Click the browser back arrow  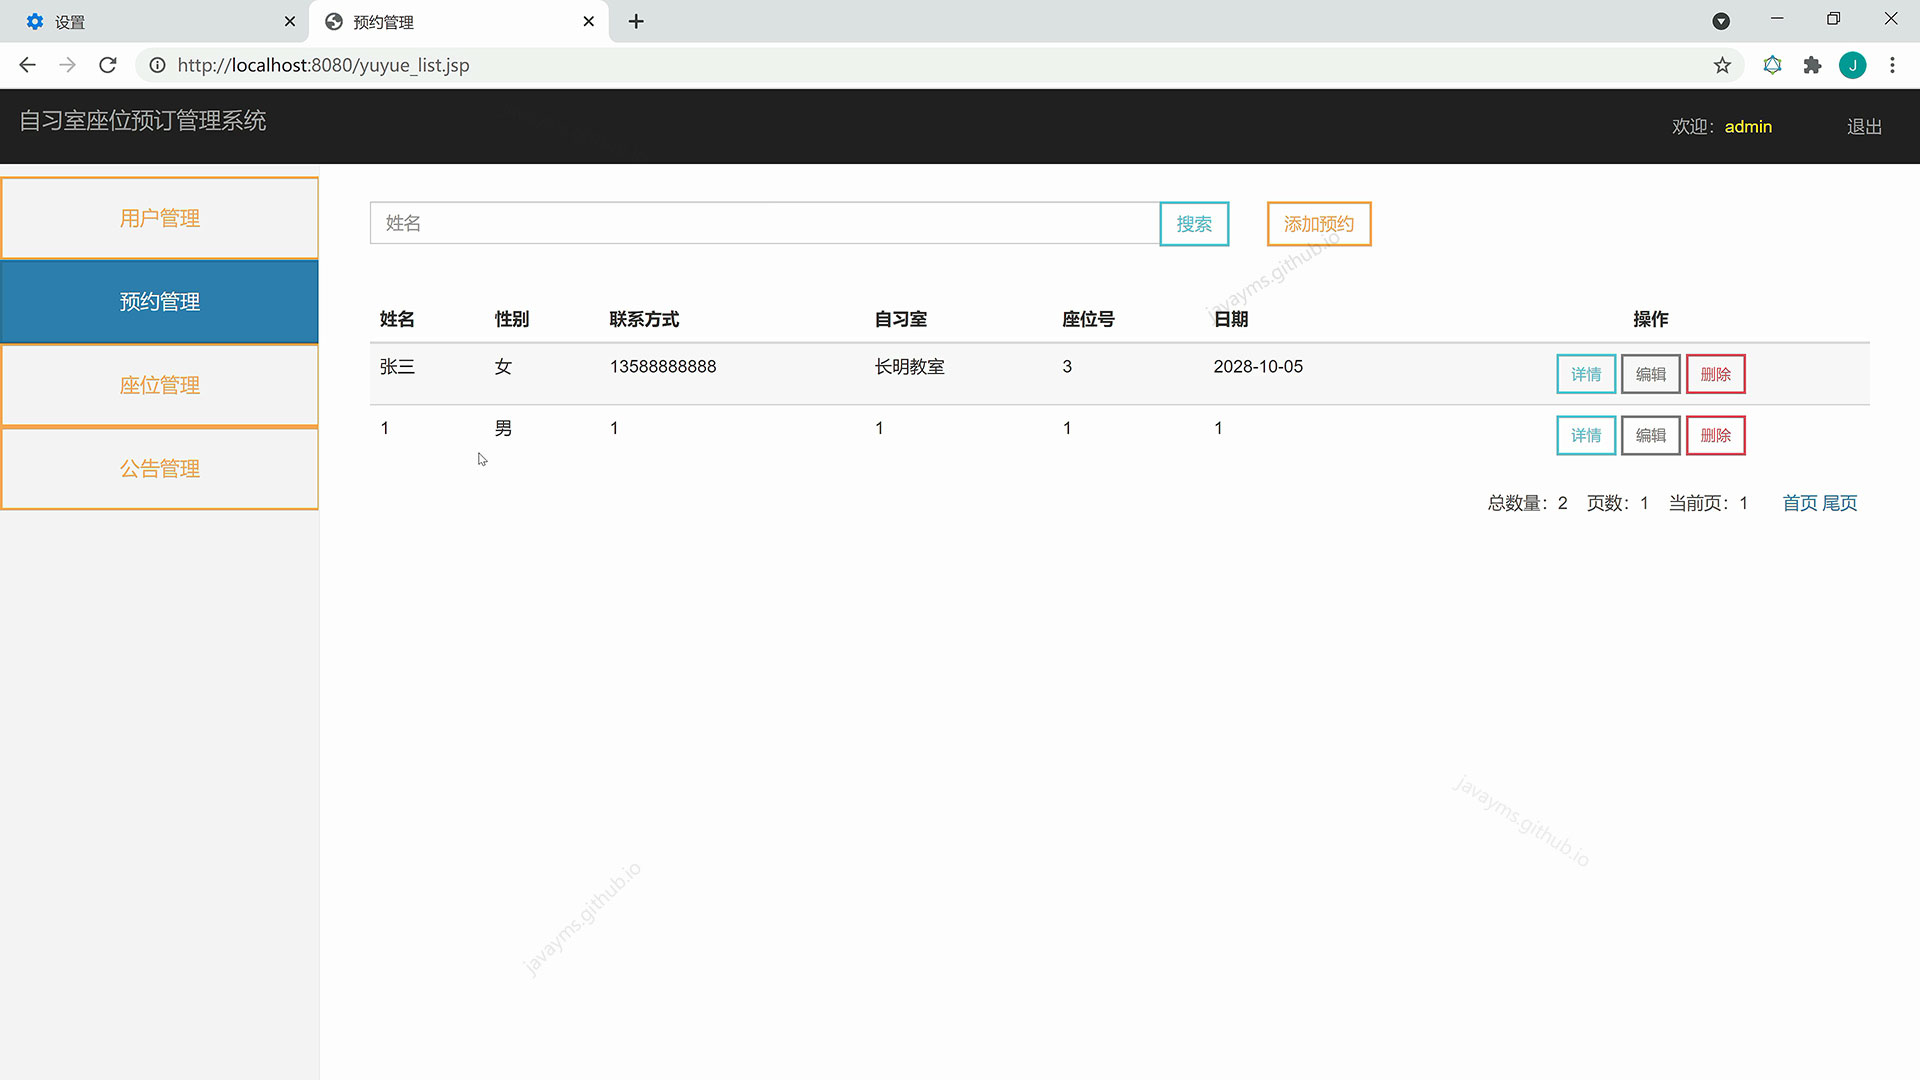click(x=26, y=65)
